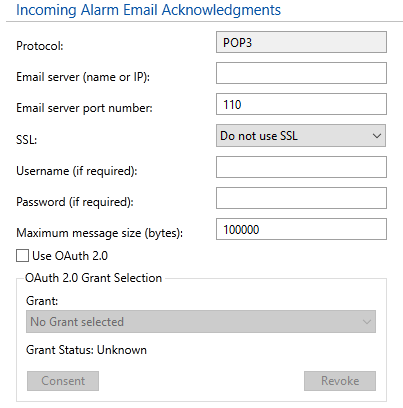Click the Grant Status: Unknown text
Image resolution: width=403 pixels, height=408 pixels.
pyautogui.click(x=86, y=350)
